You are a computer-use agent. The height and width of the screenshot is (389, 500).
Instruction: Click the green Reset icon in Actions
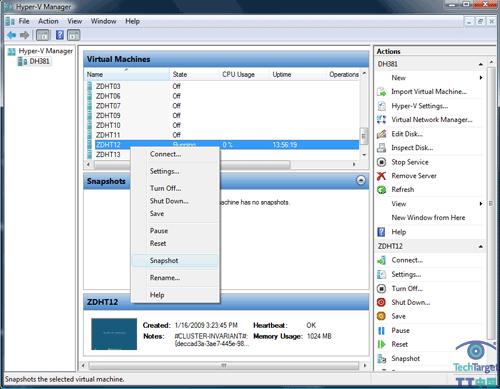381,344
